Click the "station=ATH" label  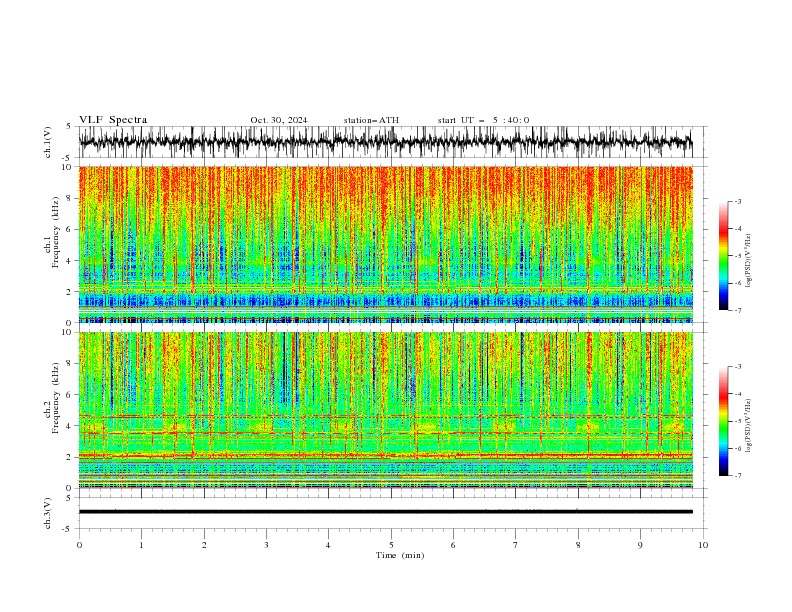(x=371, y=120)
